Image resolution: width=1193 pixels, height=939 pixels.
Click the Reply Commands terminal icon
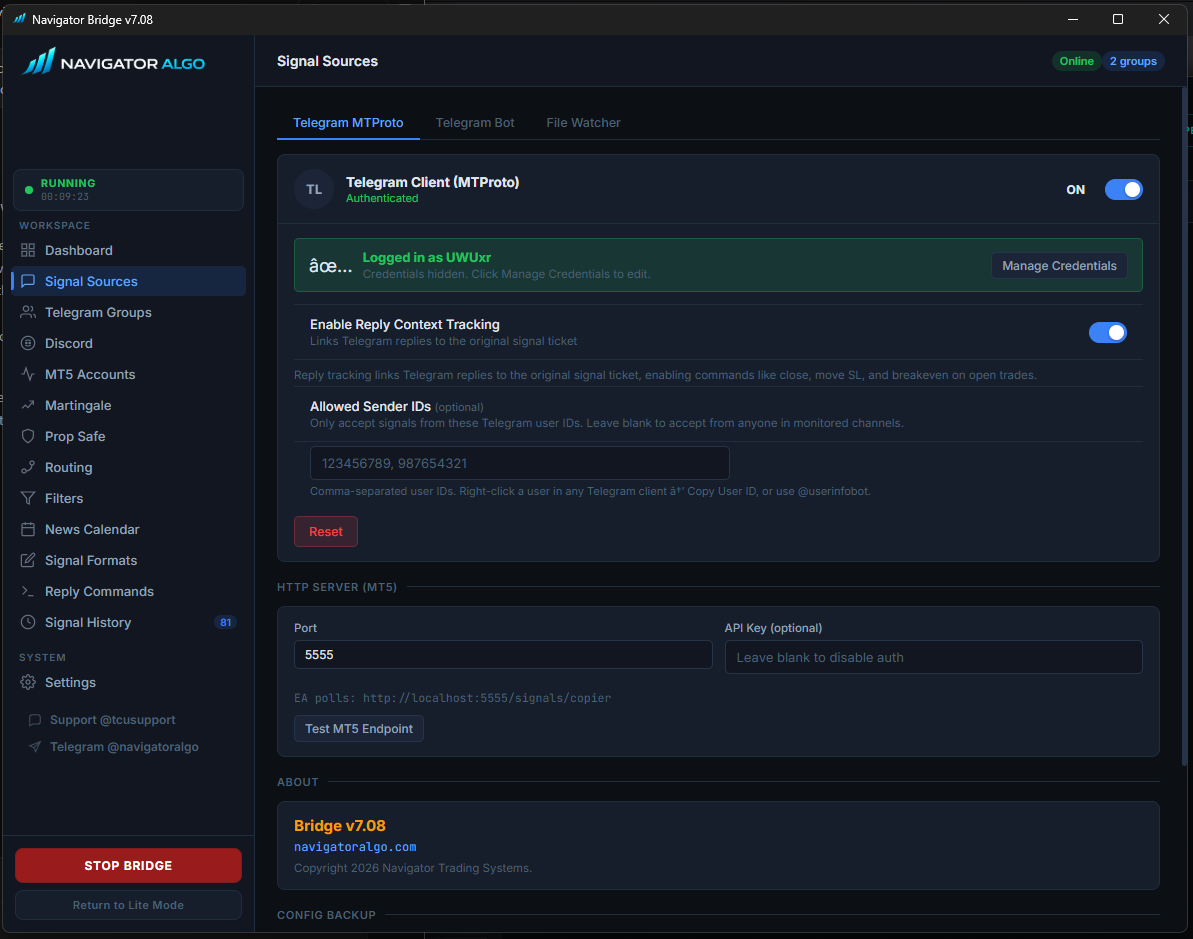[x=28, y=591]
